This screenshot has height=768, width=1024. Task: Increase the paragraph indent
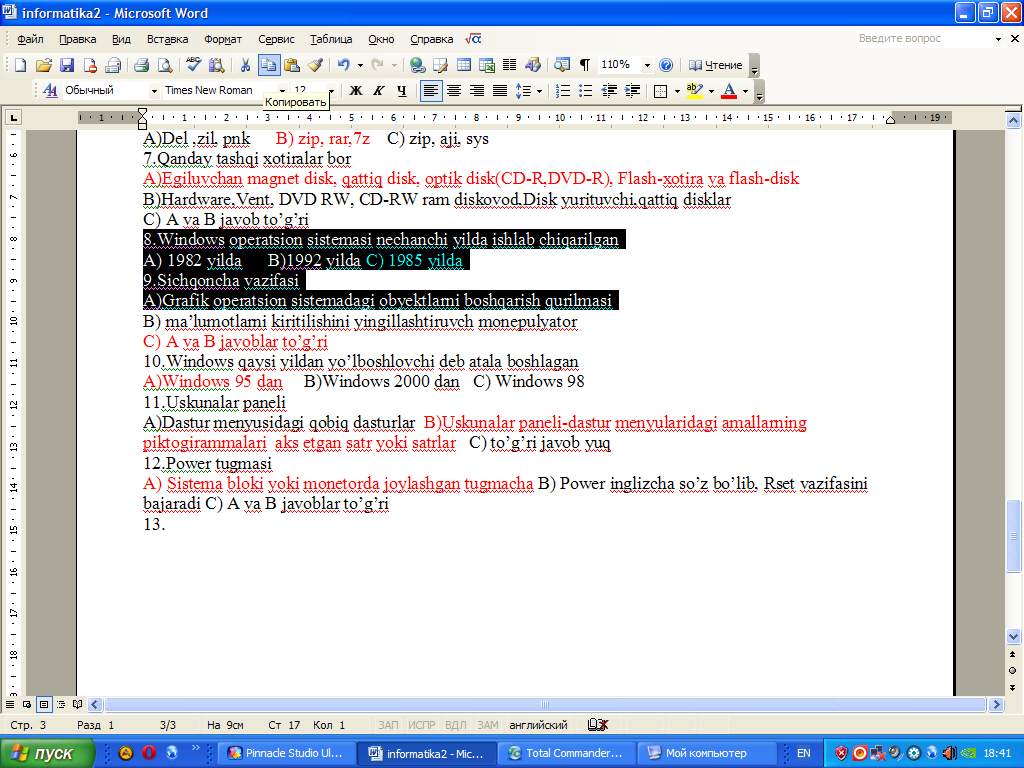point(632,91)
